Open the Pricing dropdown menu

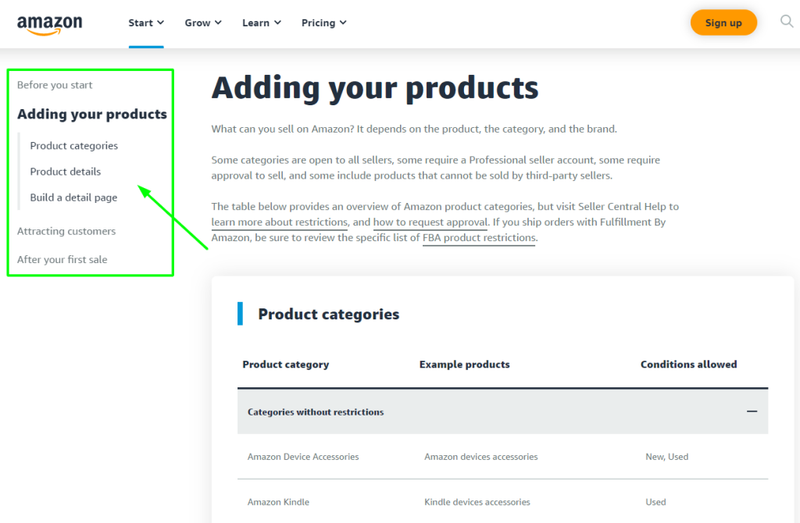[323, 23]
